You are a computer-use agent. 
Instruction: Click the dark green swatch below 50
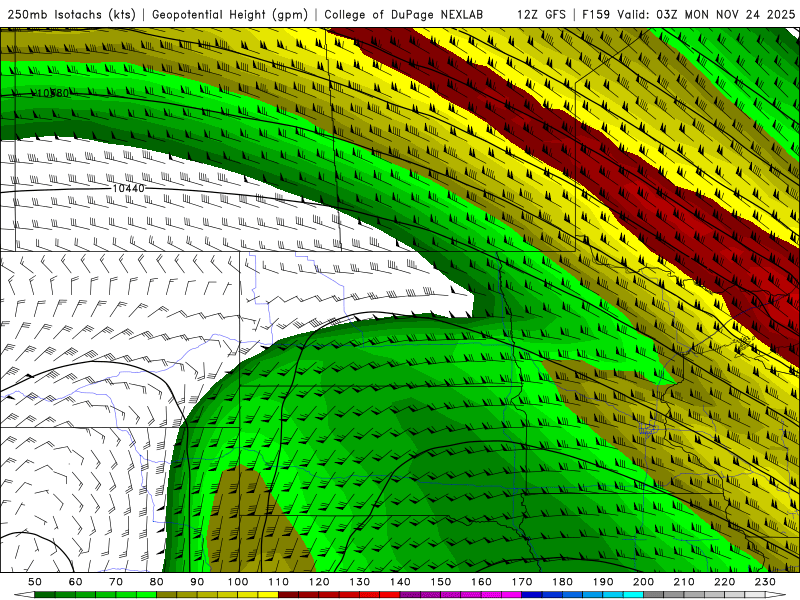tap(45, 595)
